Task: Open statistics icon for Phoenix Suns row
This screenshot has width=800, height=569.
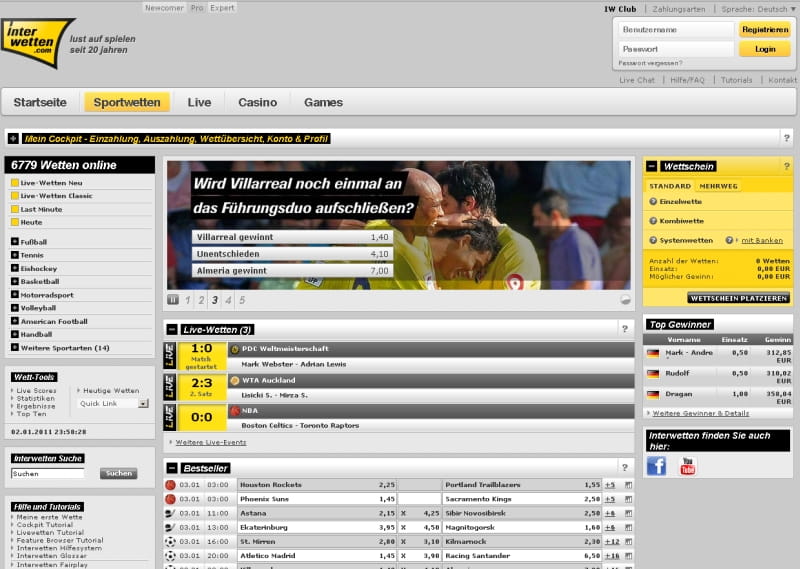Action: click(628, 499)
